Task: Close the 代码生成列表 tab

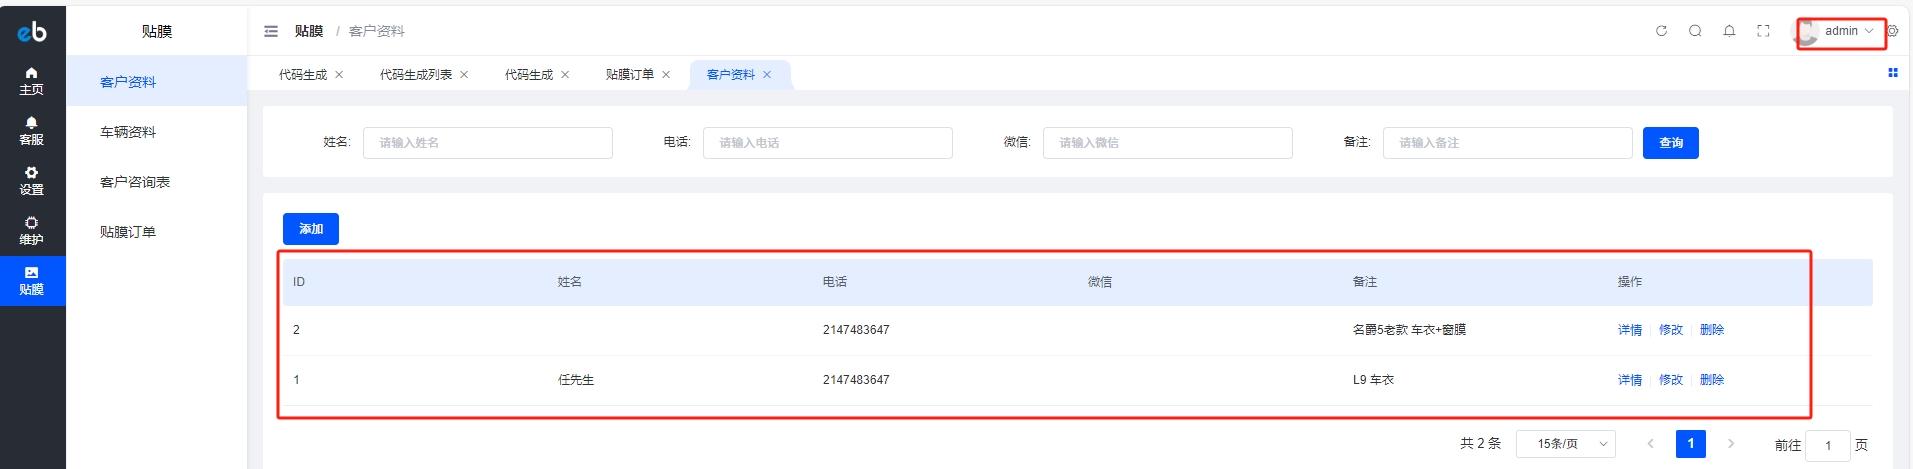Action: pos(464,75)
